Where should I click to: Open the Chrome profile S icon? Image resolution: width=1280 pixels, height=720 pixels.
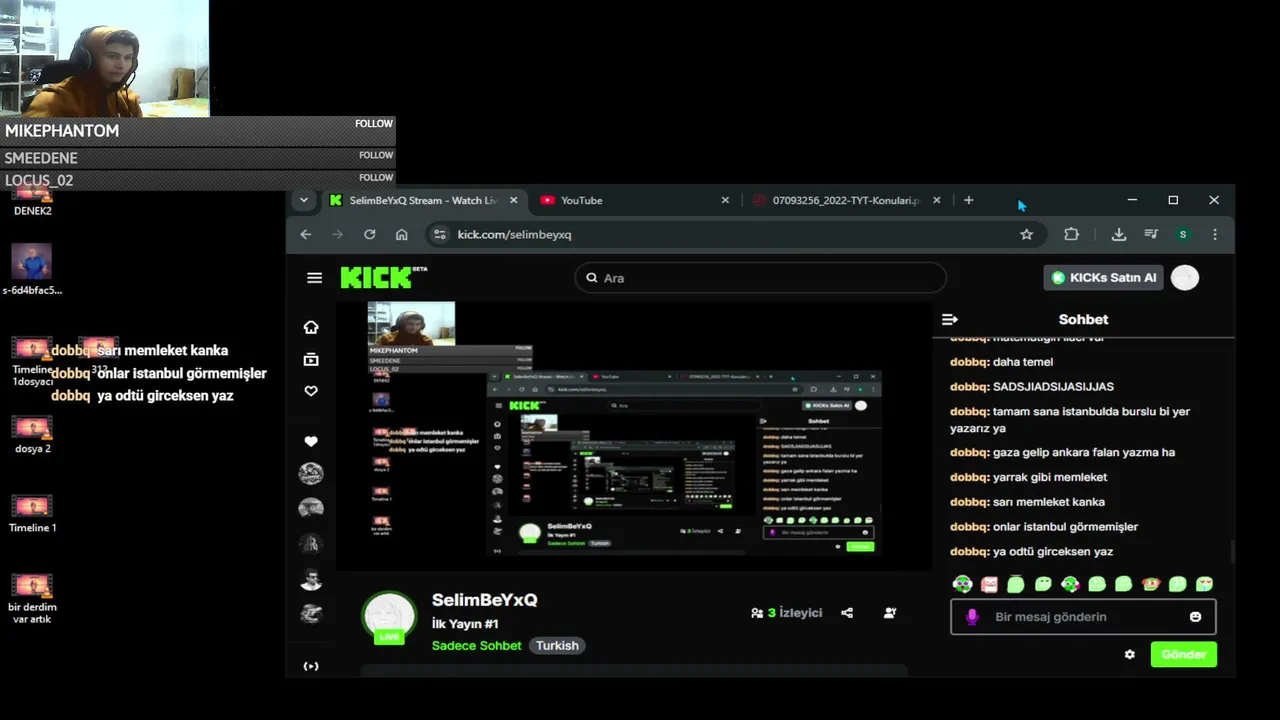pos(1183,234)
